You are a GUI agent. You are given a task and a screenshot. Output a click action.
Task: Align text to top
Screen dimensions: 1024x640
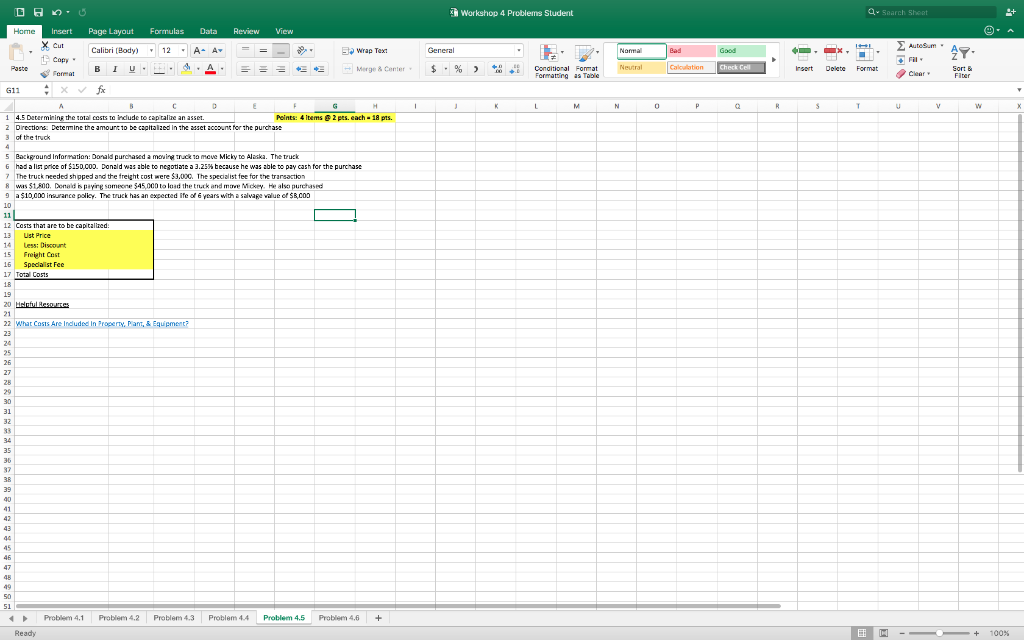click(x=245, y=50)
